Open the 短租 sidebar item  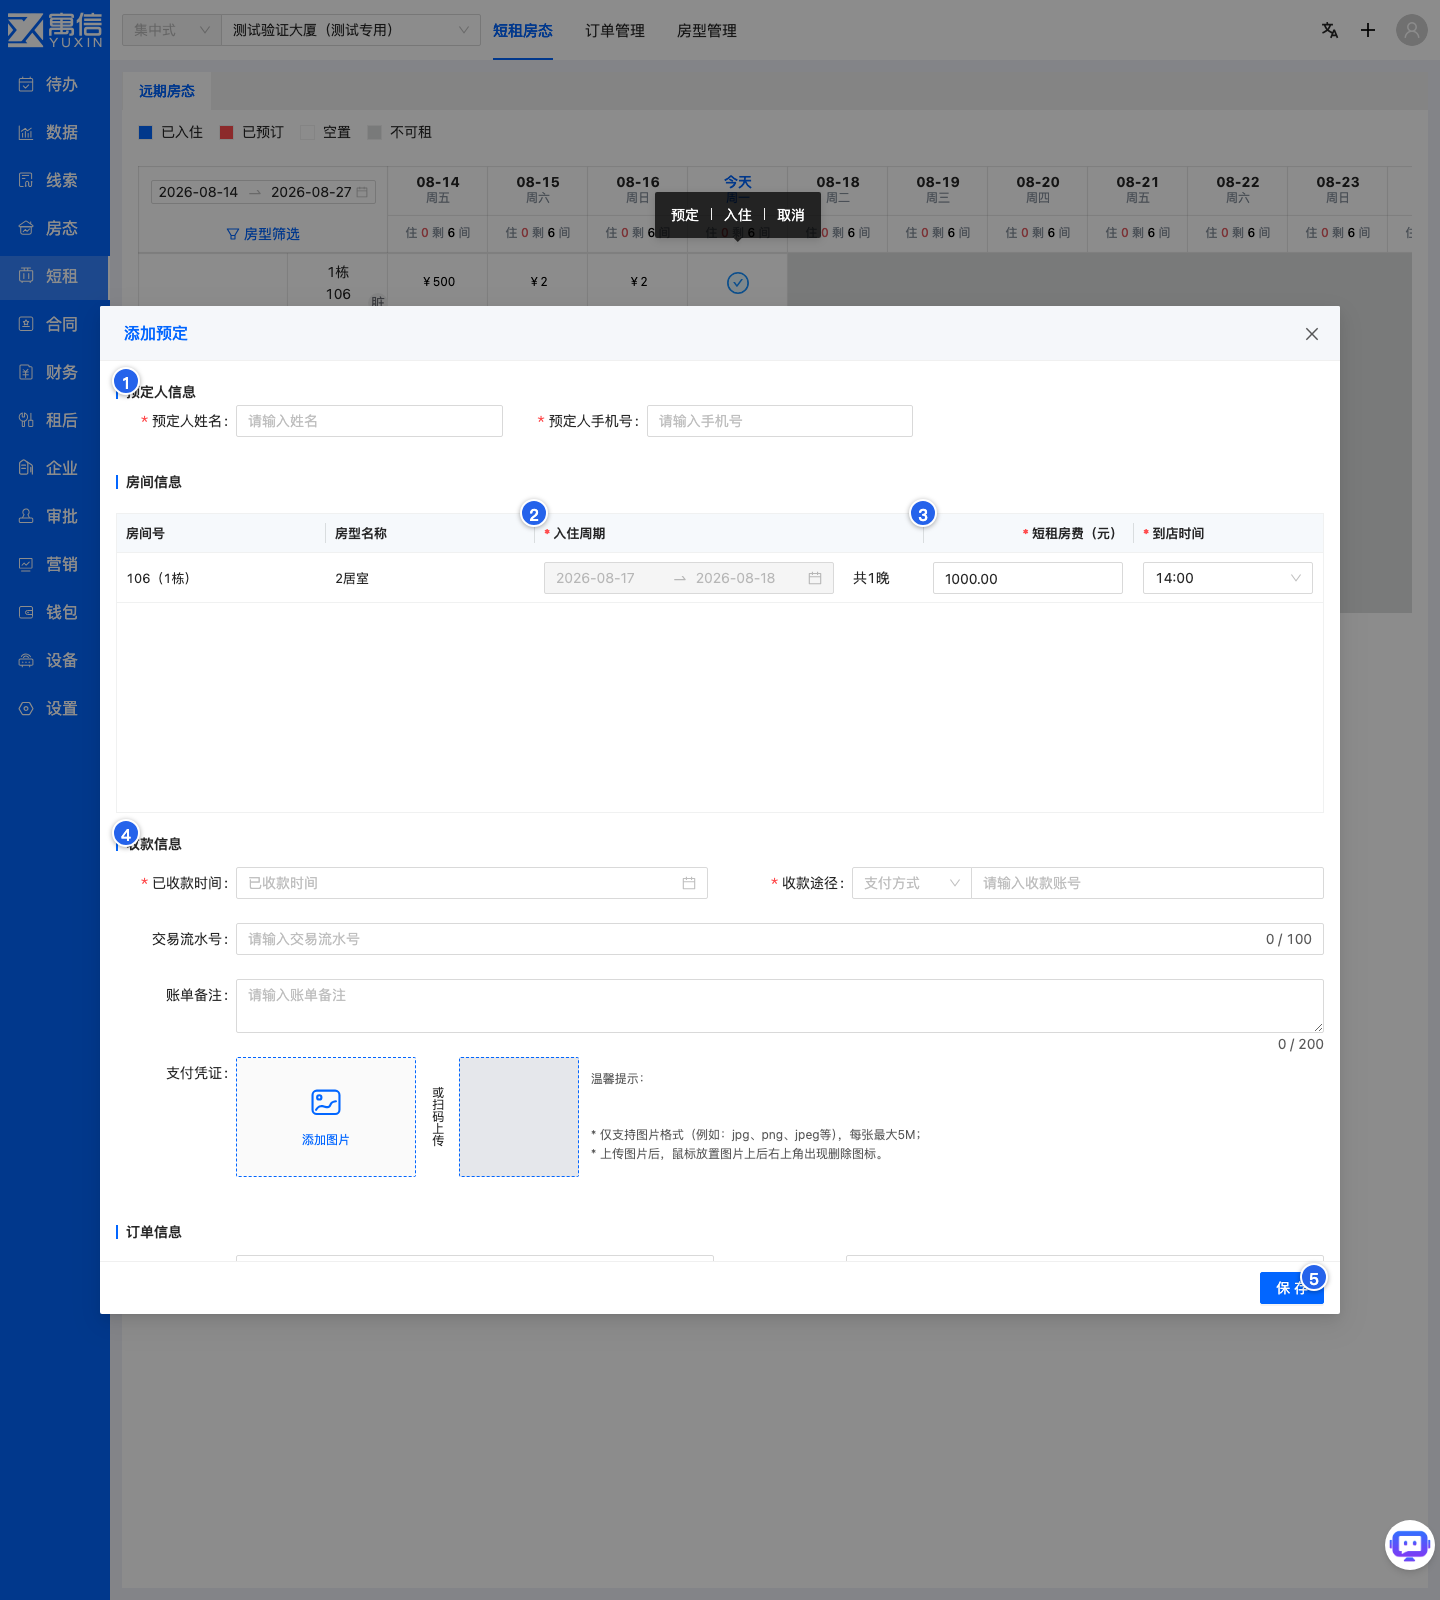(54, 276)
